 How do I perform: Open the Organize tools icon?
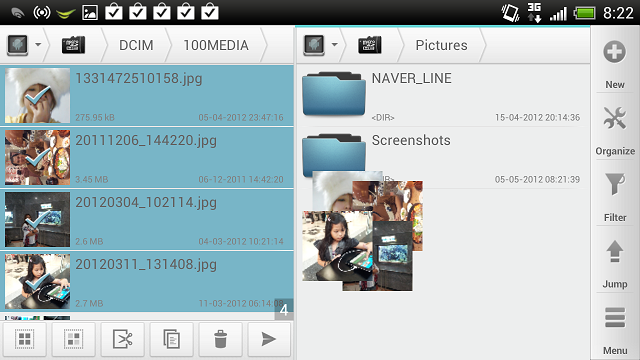615,118
